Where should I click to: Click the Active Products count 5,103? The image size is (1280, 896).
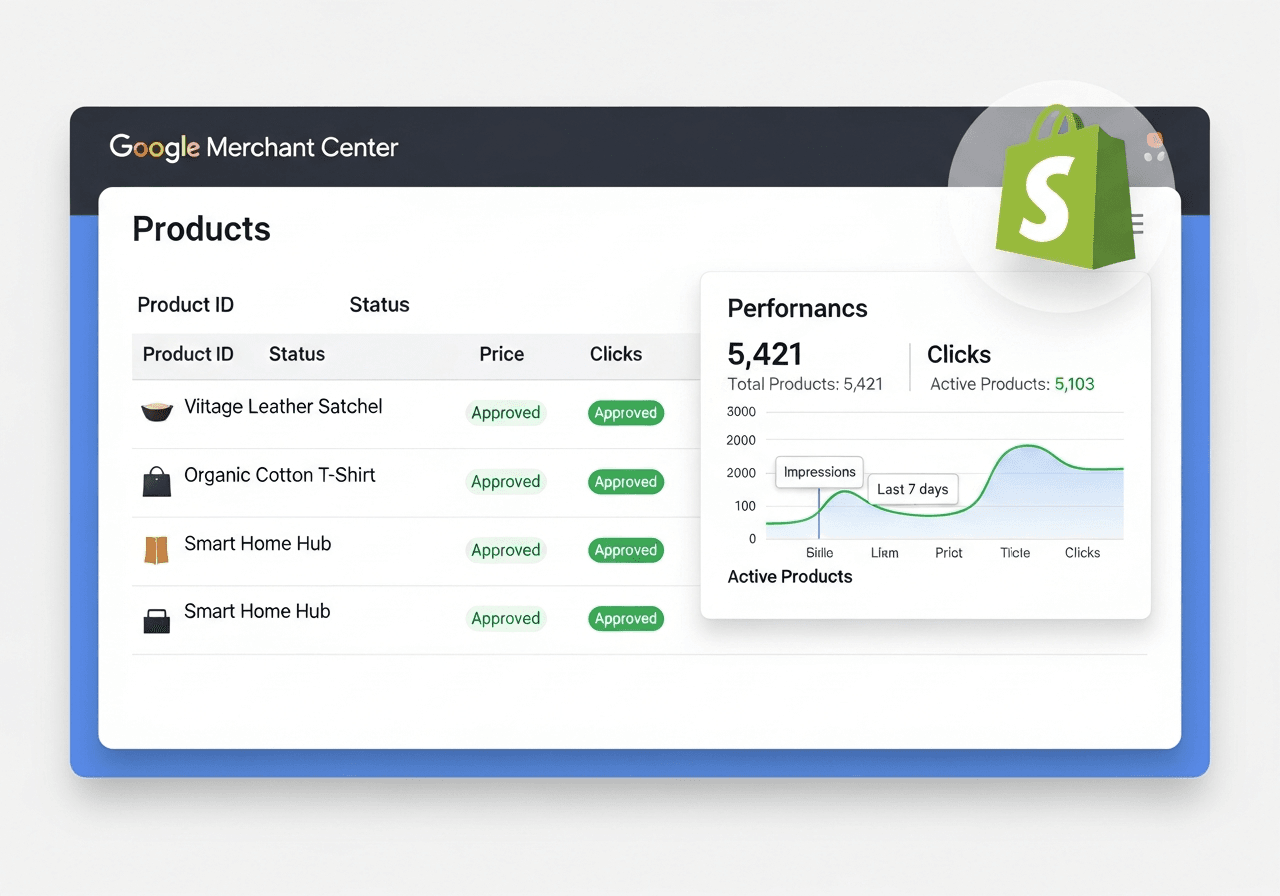[x=1077, y=384]
